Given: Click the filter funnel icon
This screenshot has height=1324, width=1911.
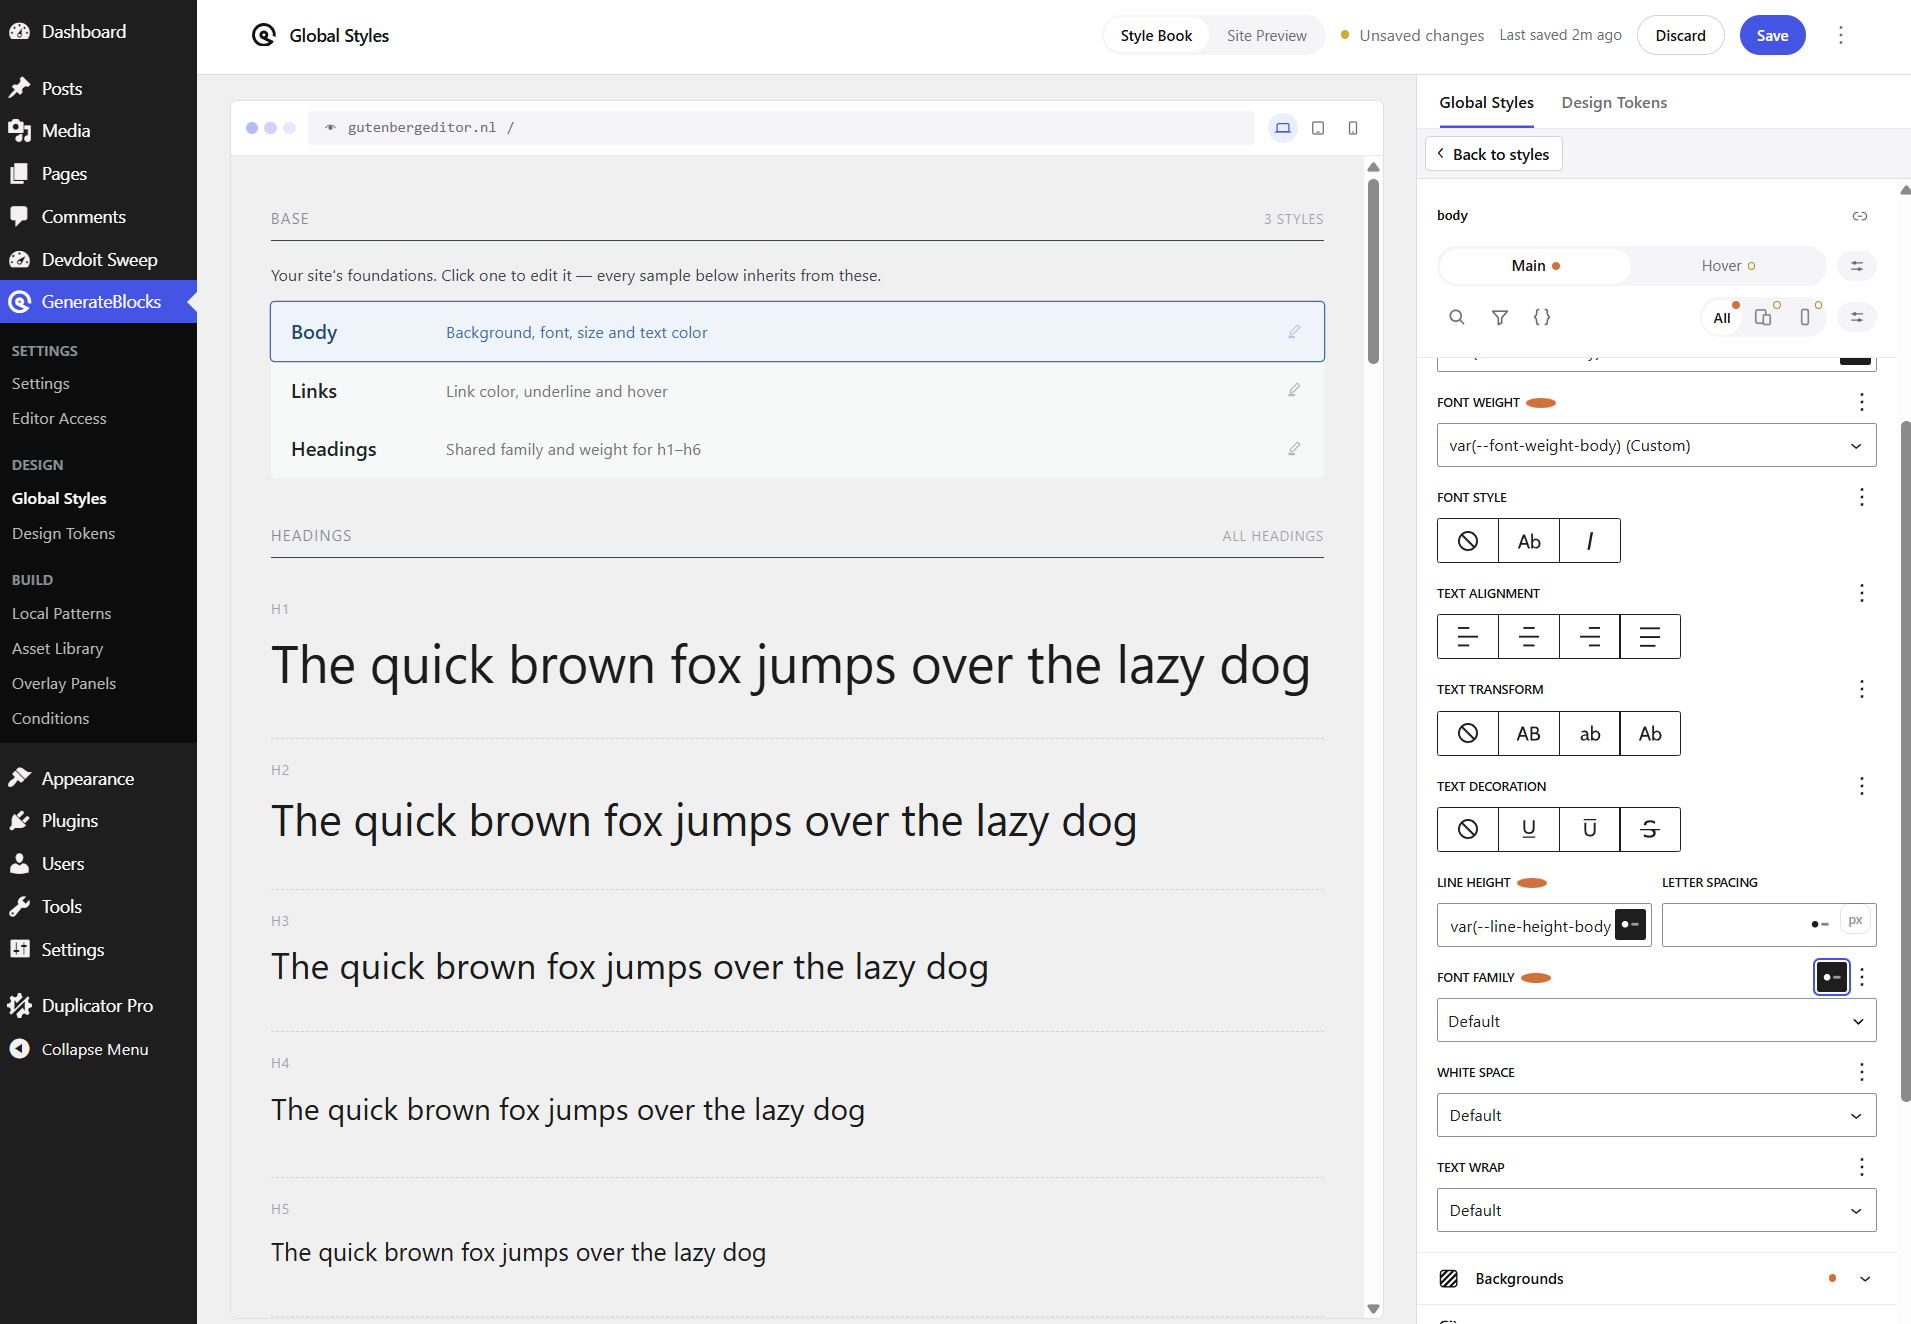Looking at the screenshot, I should [1500, 317].
